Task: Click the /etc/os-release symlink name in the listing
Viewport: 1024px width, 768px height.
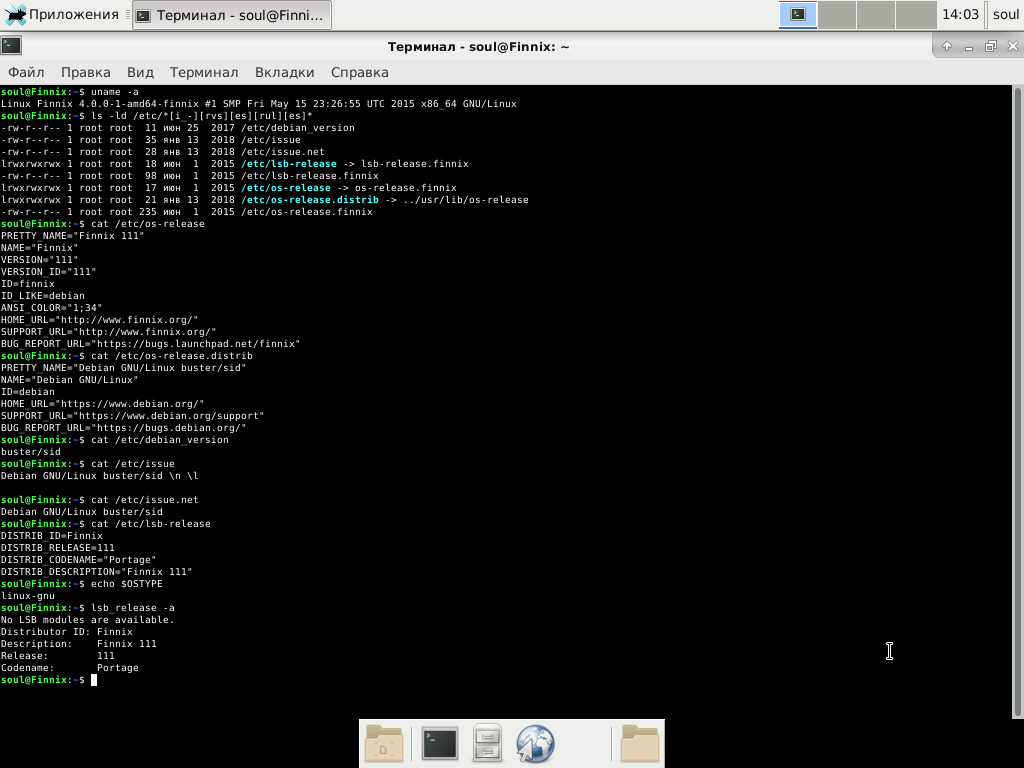Action: click(x=286, y=188)
